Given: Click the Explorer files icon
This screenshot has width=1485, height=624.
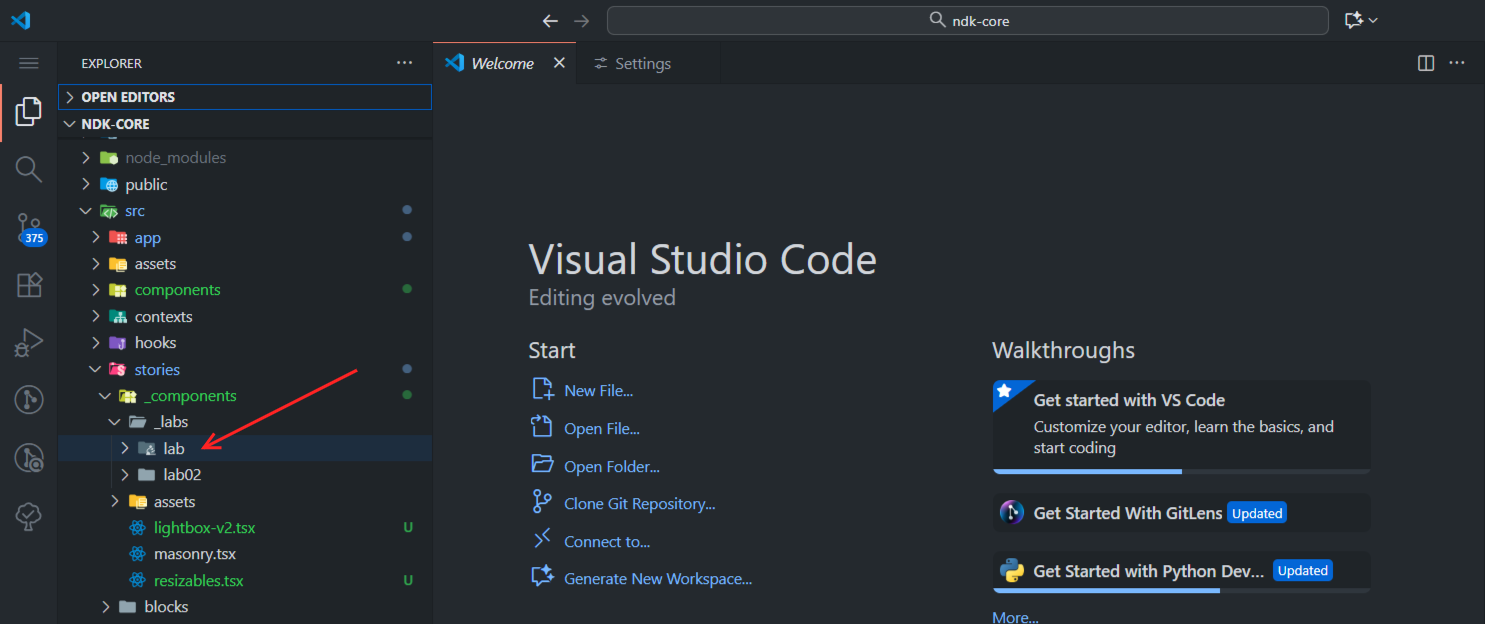Looking at the screenshot, I should [x=29, y=111].
